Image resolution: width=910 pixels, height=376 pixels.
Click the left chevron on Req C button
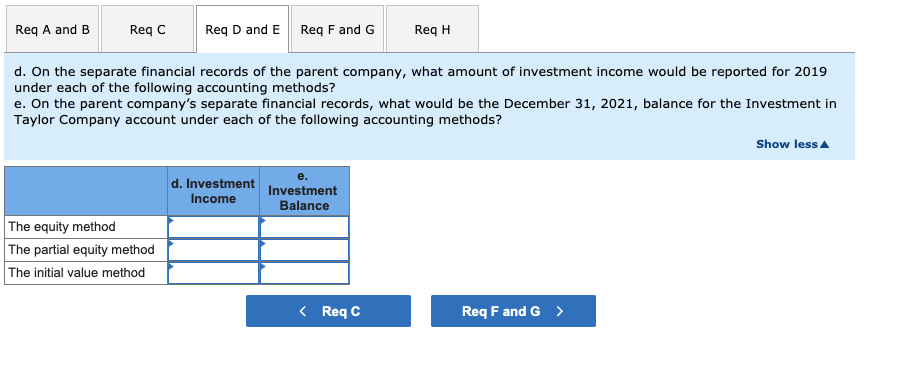[302, 311]
